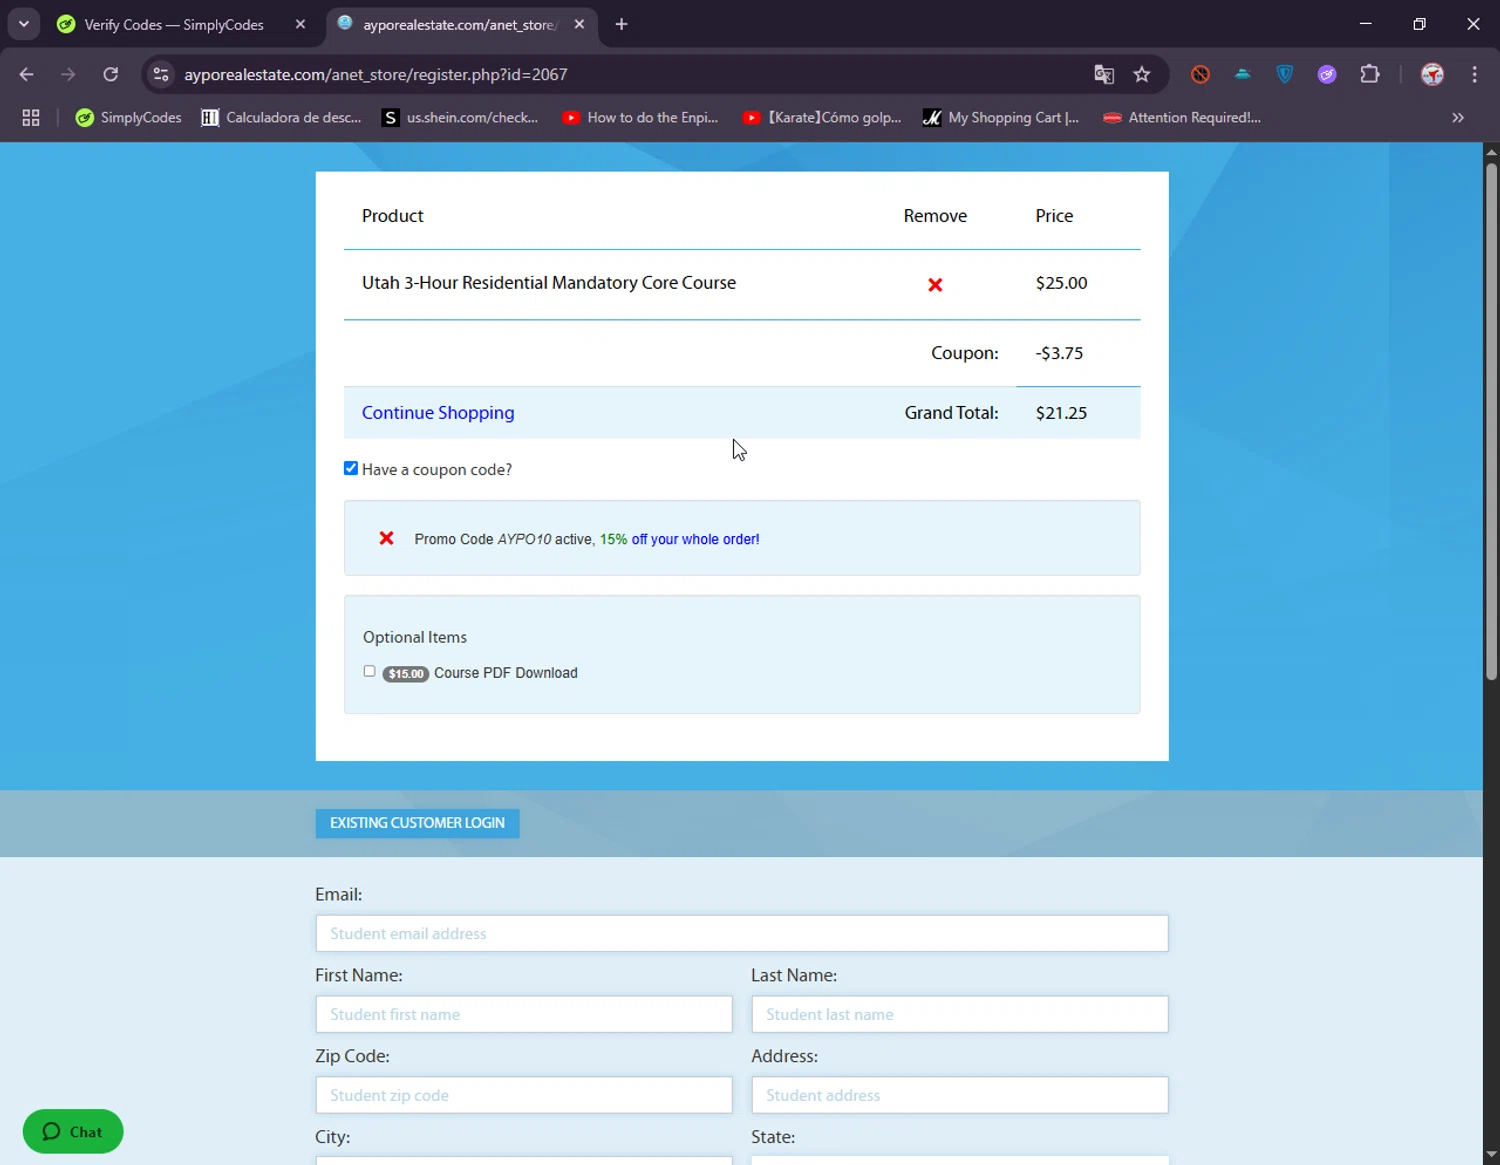1500x1165 pixels.
Task: Open the My Shopping Cart bookmark
Action: [1001, 117]
